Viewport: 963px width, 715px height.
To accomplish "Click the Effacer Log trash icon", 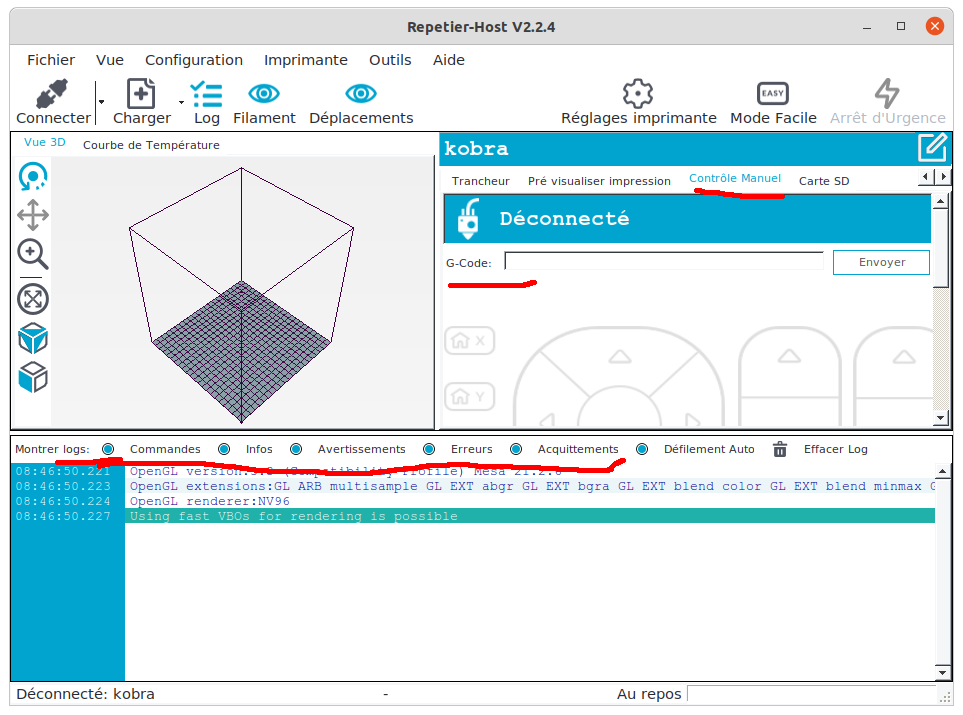I will click(x=780, y=449).
